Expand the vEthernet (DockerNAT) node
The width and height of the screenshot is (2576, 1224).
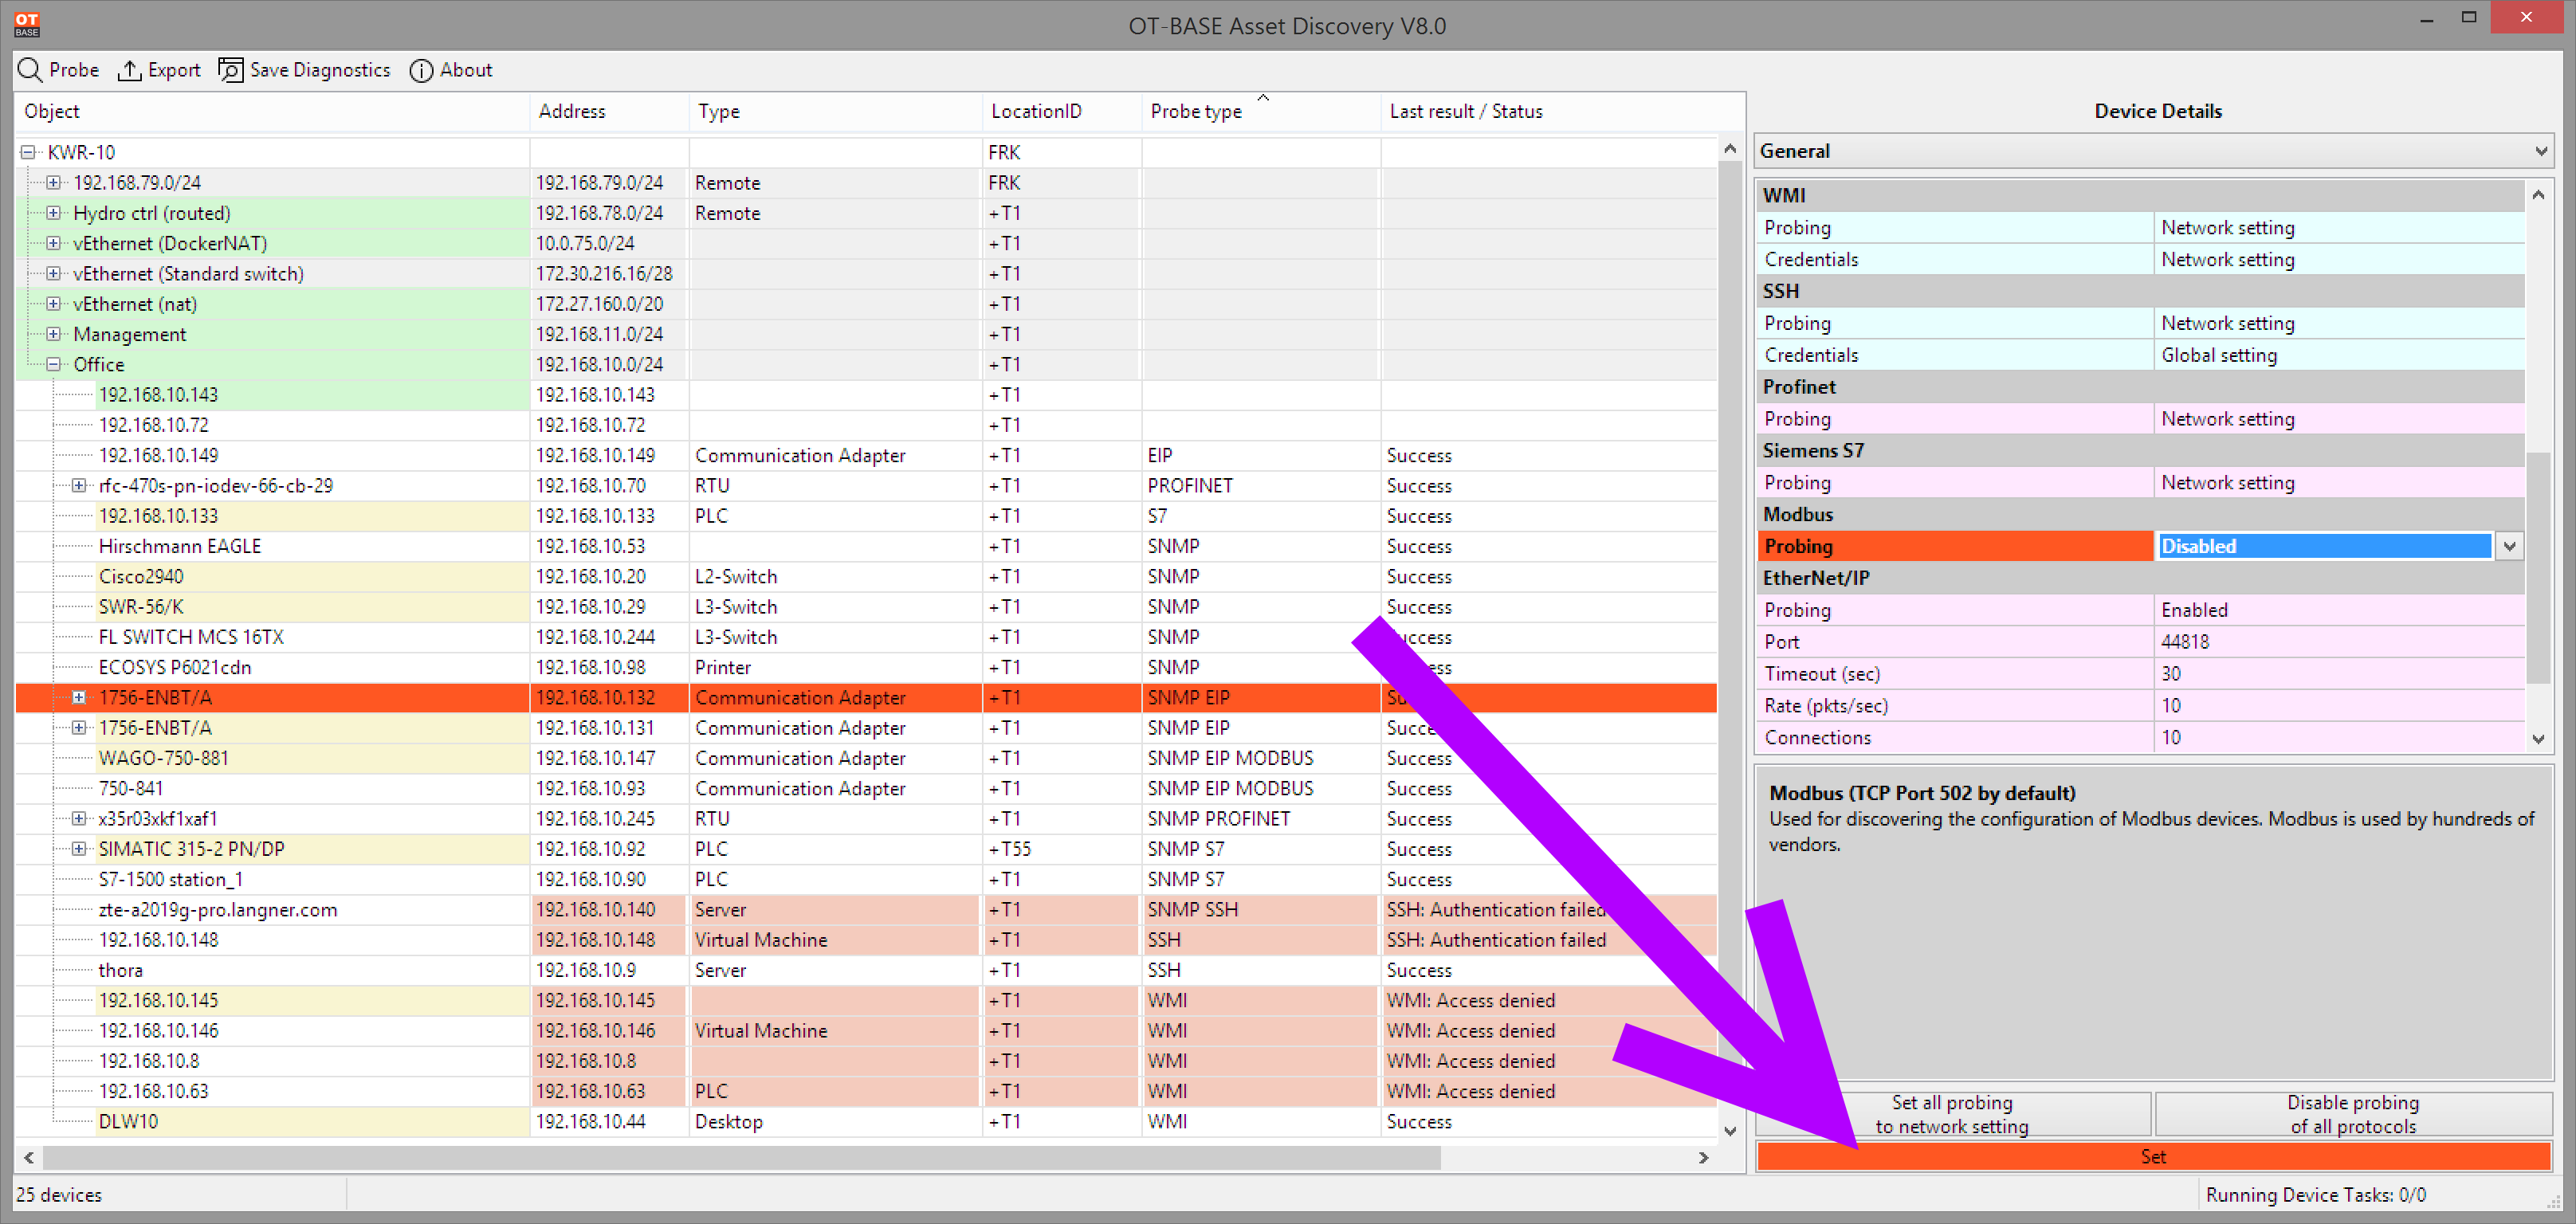point(54,243)
